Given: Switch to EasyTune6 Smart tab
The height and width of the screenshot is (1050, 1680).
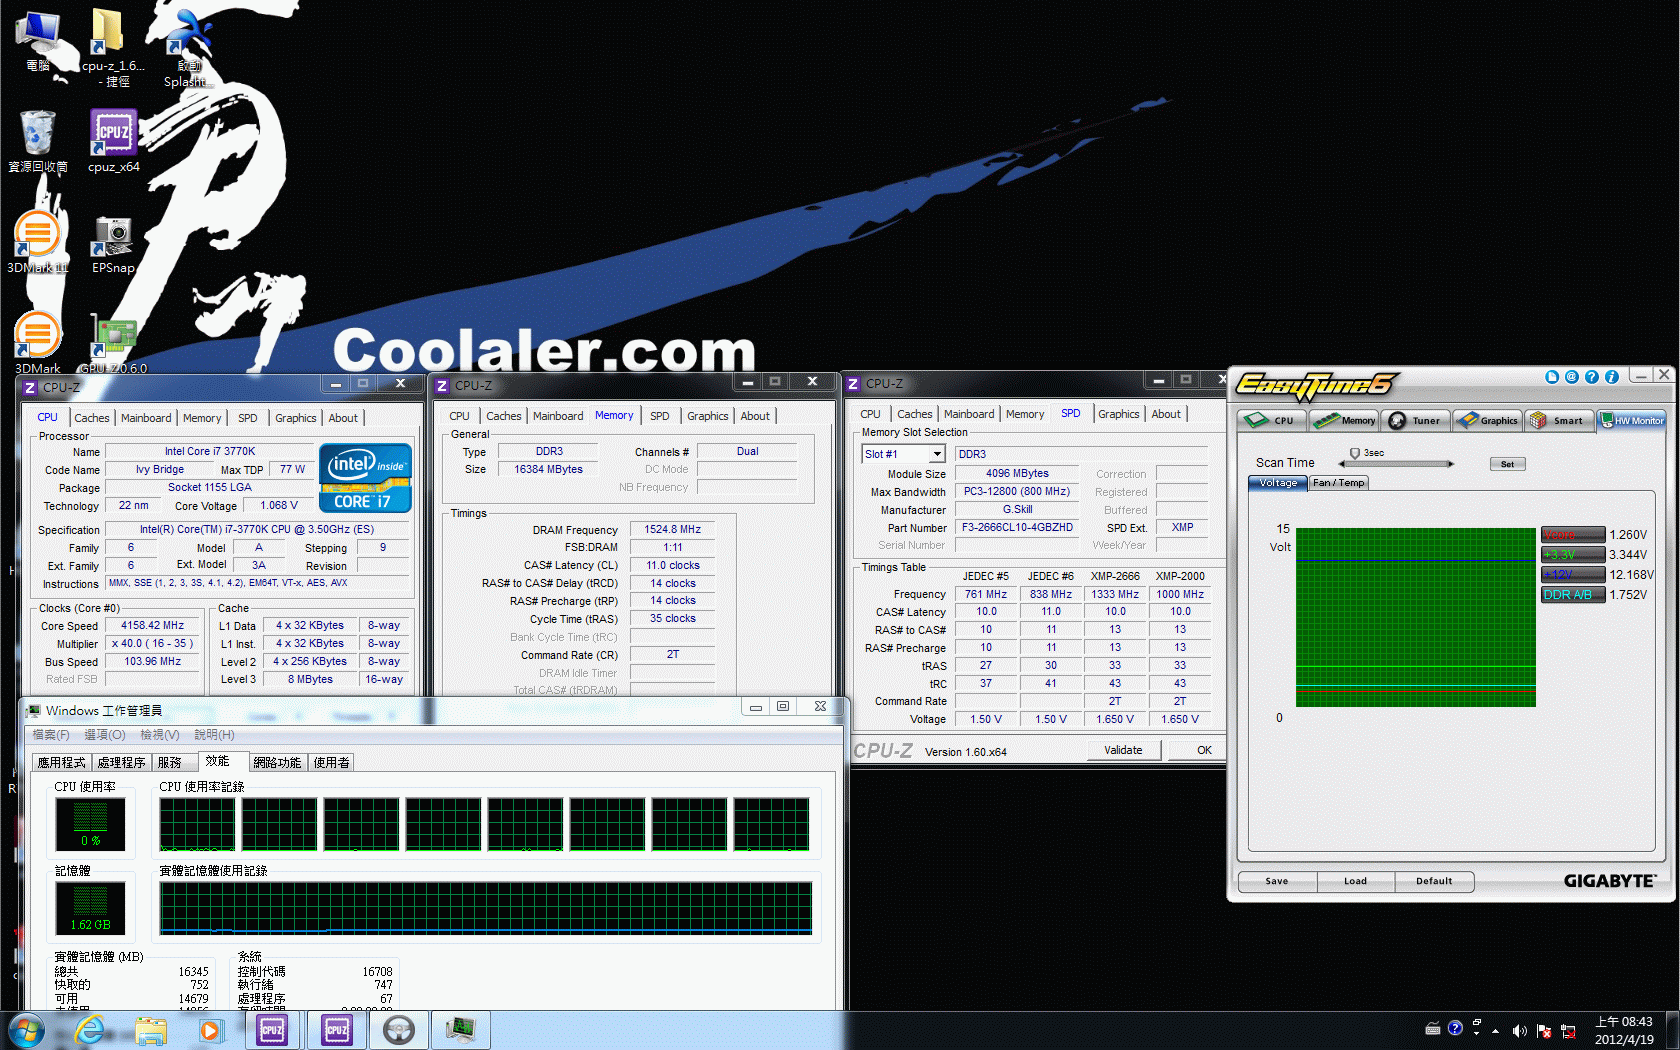Looking at the screenshot, I should (1559, 420).
